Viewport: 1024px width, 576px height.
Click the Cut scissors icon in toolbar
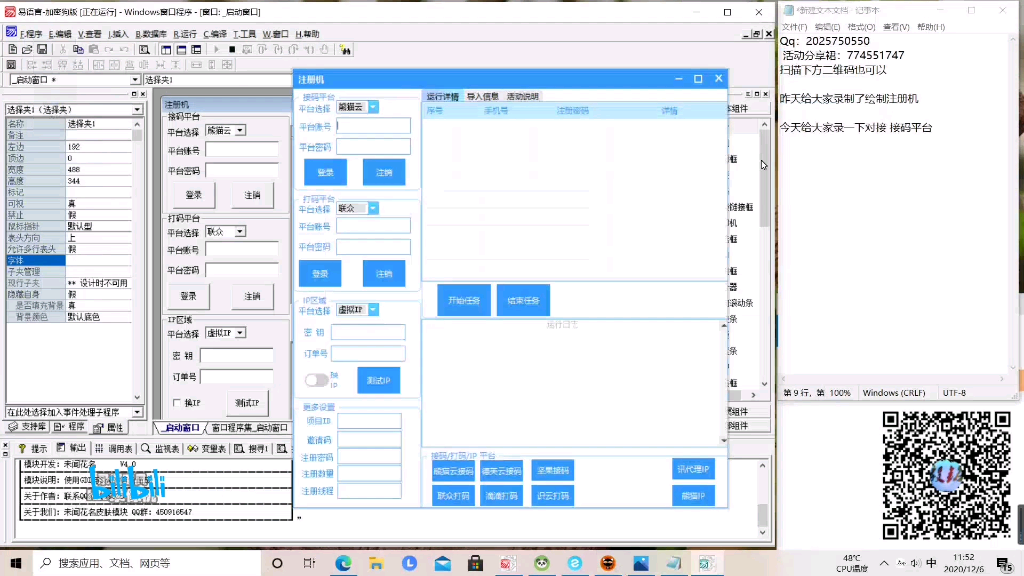pos(63,50)
